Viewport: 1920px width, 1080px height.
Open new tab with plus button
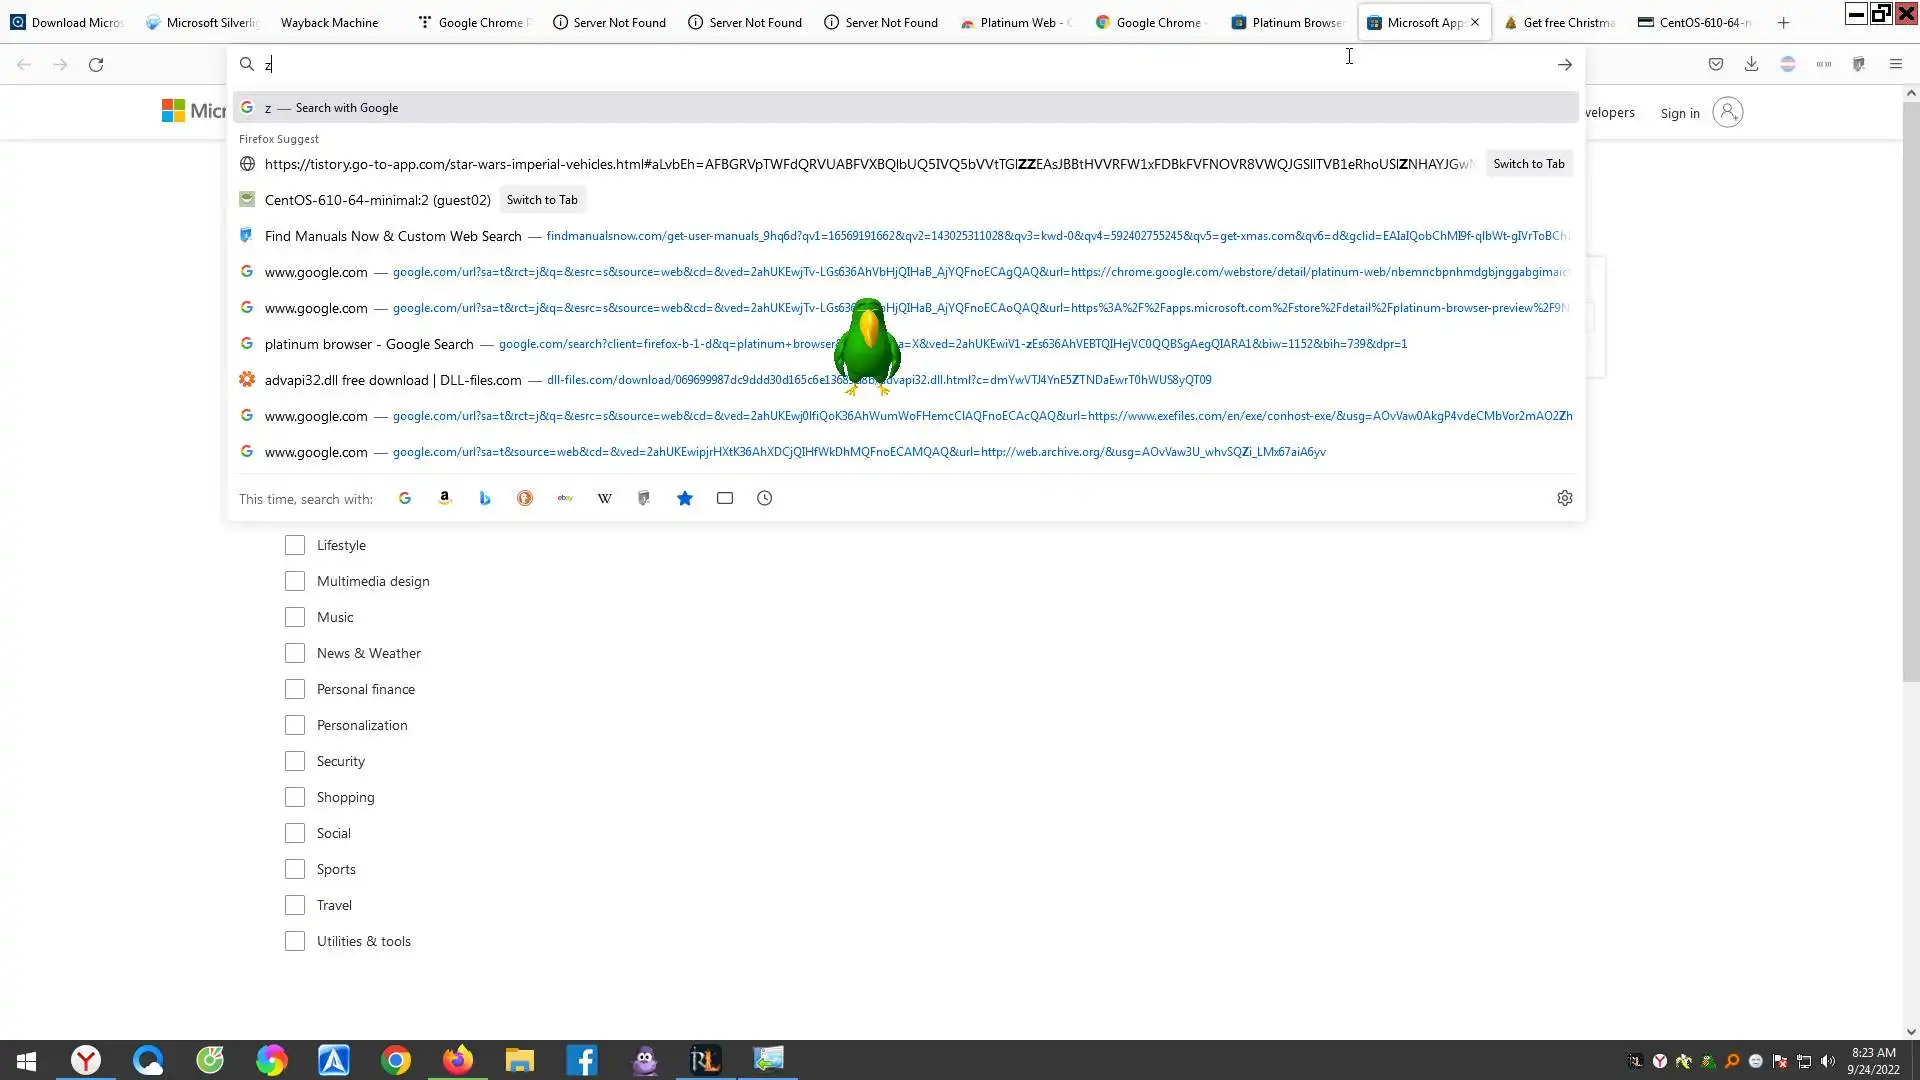(1783, 22)
